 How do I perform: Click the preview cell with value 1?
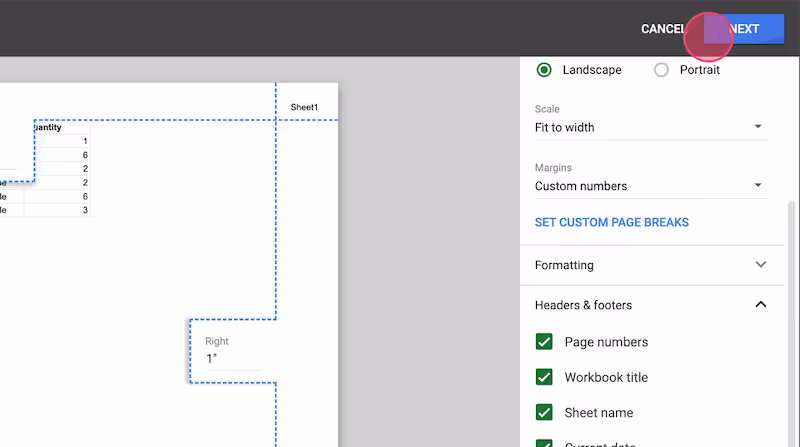pos(62,141)
